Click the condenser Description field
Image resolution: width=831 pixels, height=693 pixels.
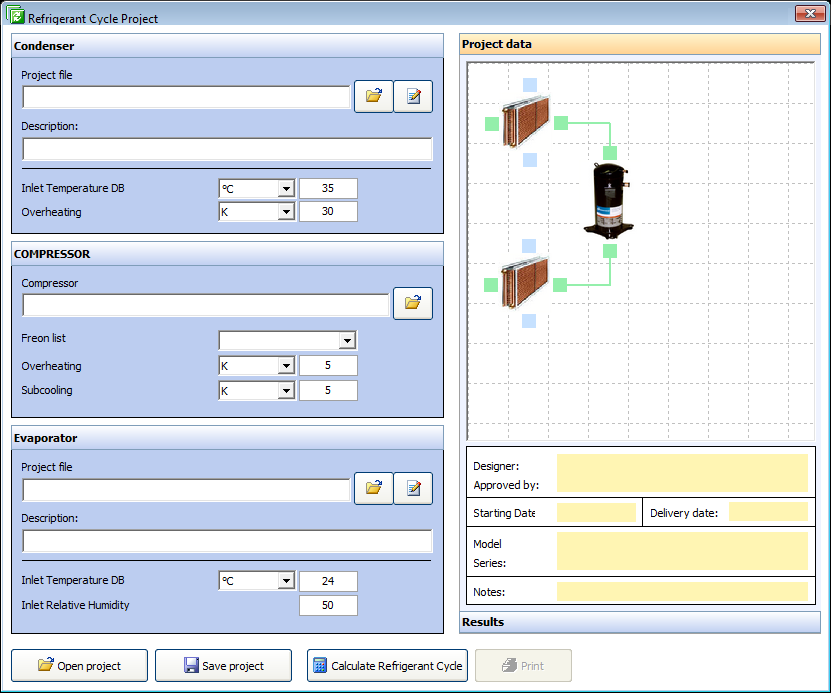point(227,149)
